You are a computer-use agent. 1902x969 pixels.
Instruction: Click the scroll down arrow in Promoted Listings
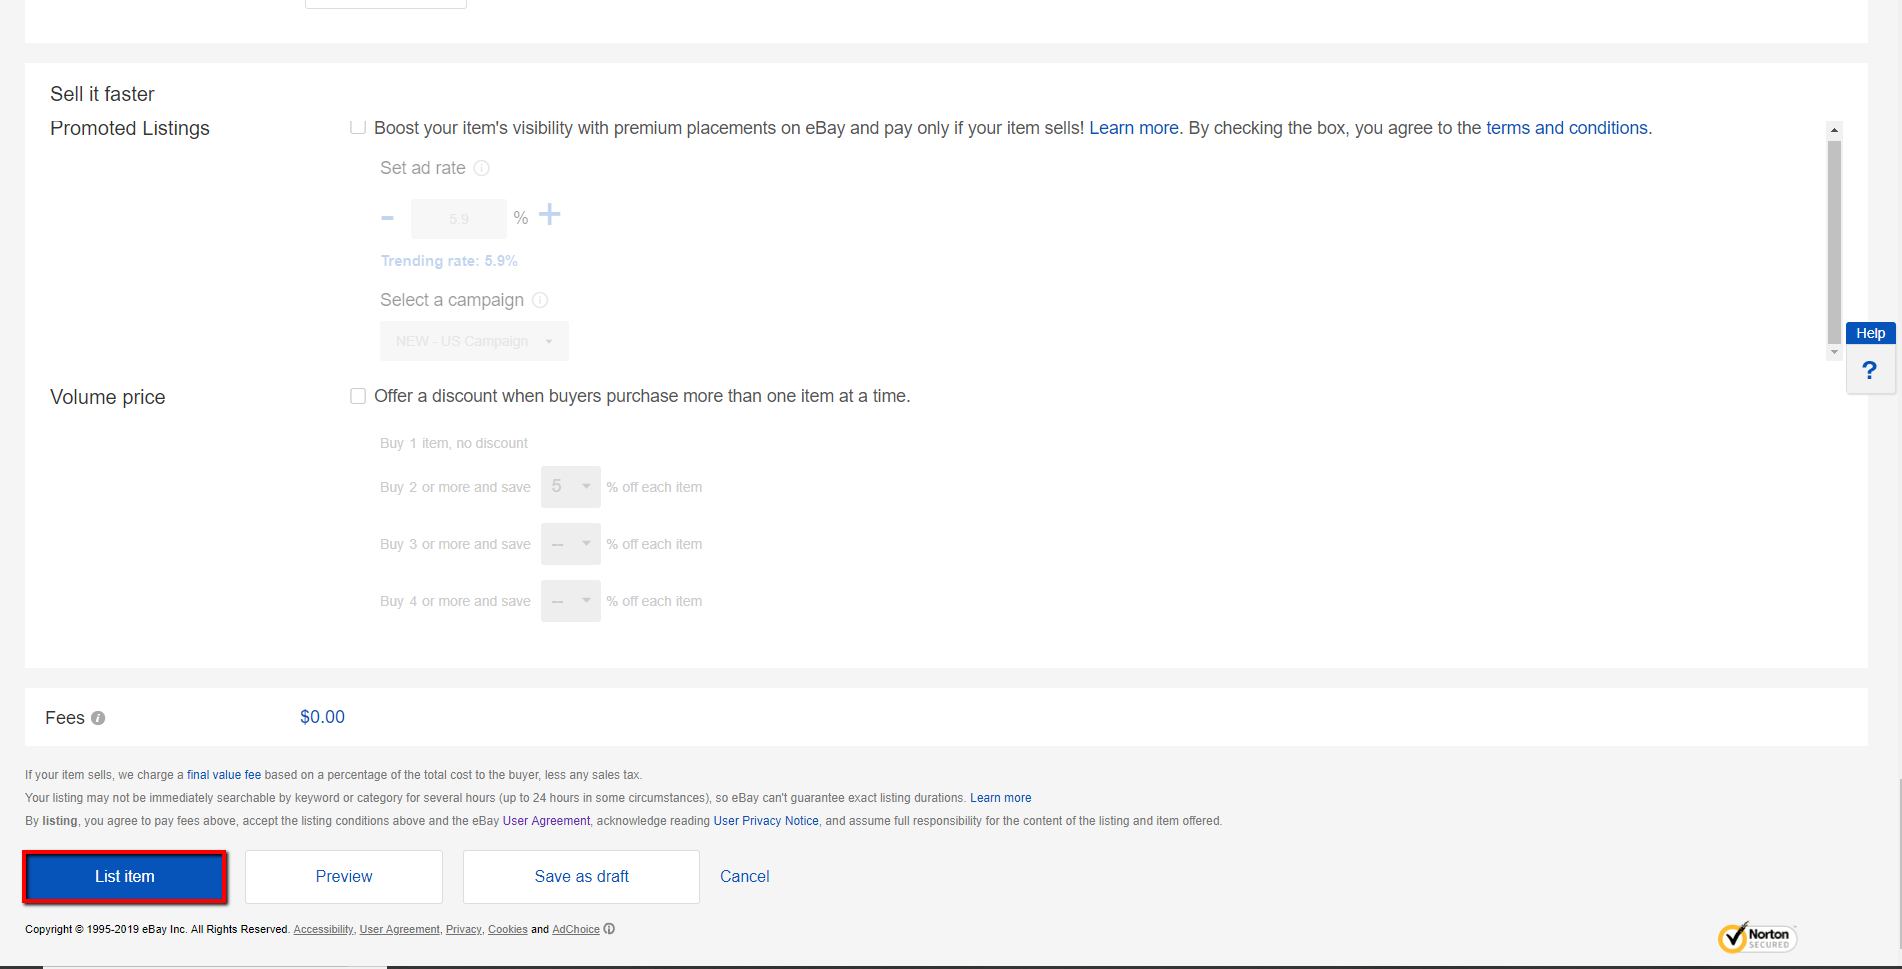pyautogui.click(x=1834, y=352)
